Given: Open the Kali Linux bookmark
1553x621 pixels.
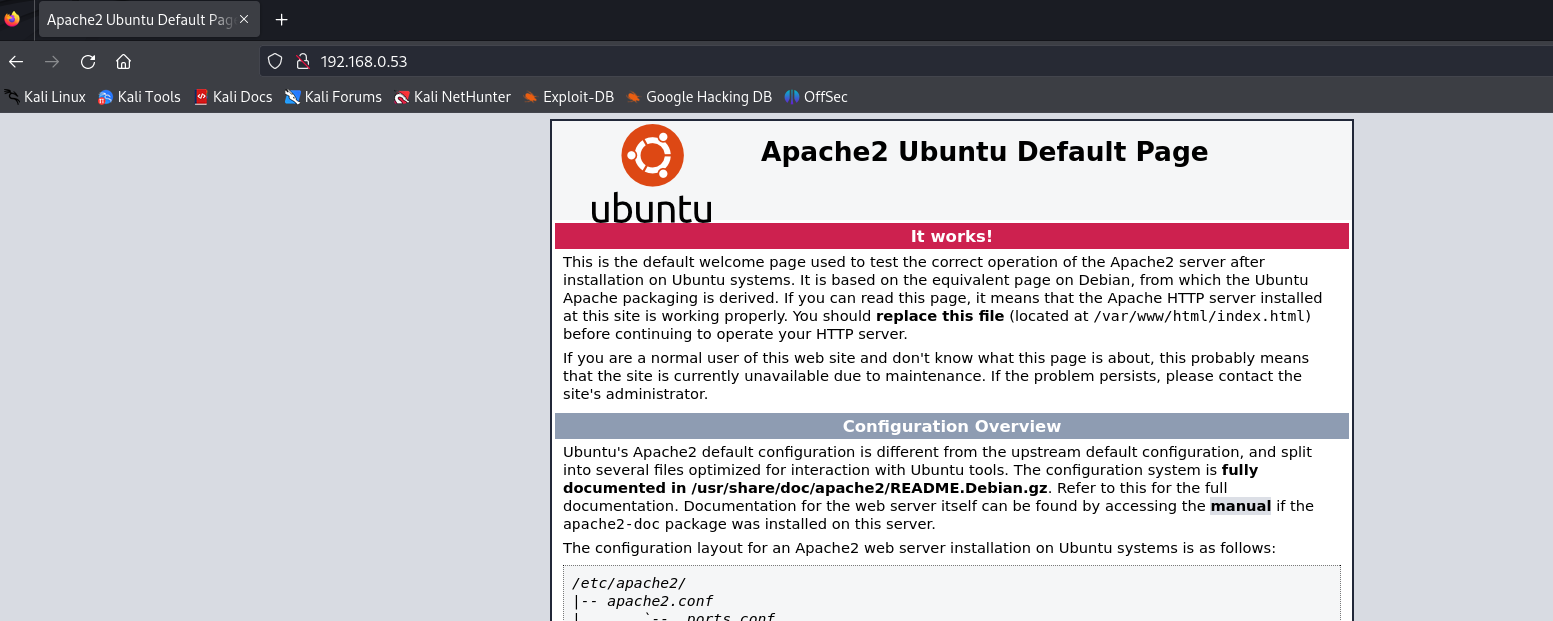Looking at the screenshot, I should [45, 97].
